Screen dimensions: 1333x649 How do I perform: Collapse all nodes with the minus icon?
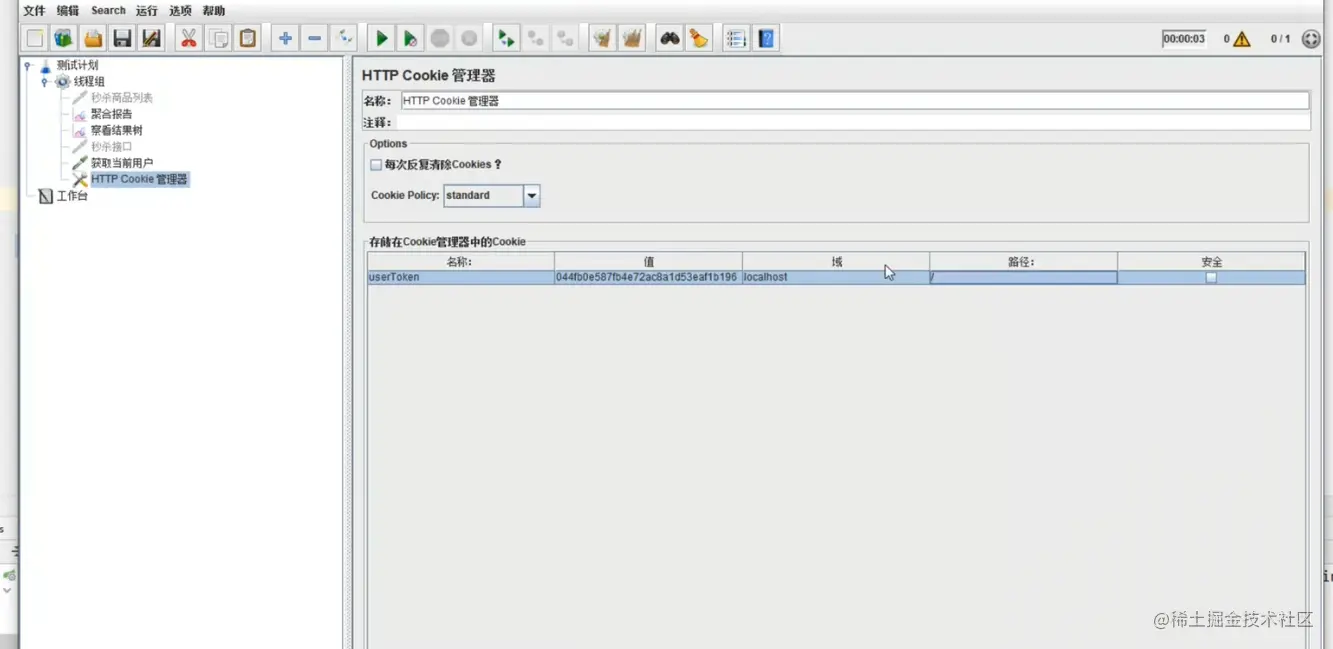(314, 39)
